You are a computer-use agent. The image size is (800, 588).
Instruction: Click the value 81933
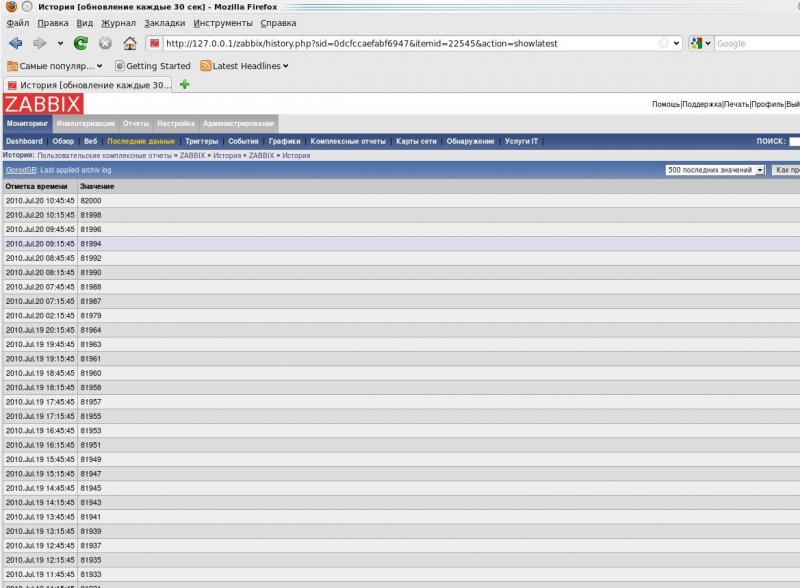coord(91,575)
